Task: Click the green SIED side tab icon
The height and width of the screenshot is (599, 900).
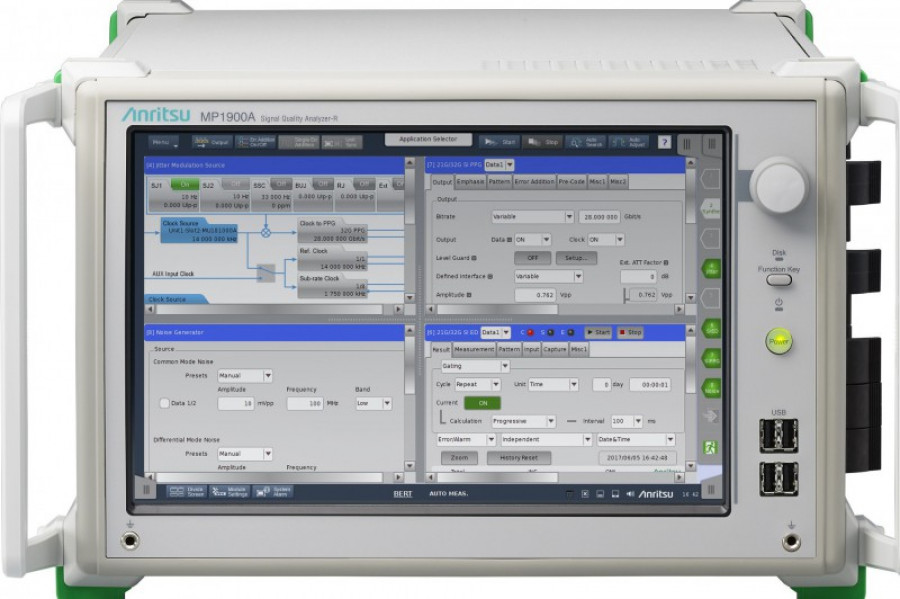Action: click(711, 329)
